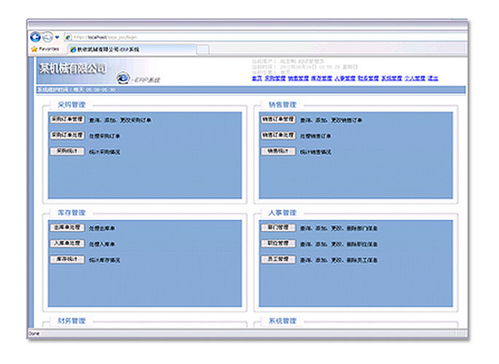
Task: Open the 首页 home link
Action: (257, 78)
